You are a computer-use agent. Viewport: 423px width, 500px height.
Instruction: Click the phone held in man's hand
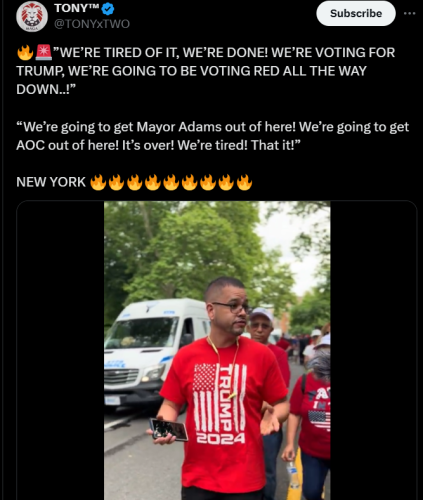click(169, 430)
